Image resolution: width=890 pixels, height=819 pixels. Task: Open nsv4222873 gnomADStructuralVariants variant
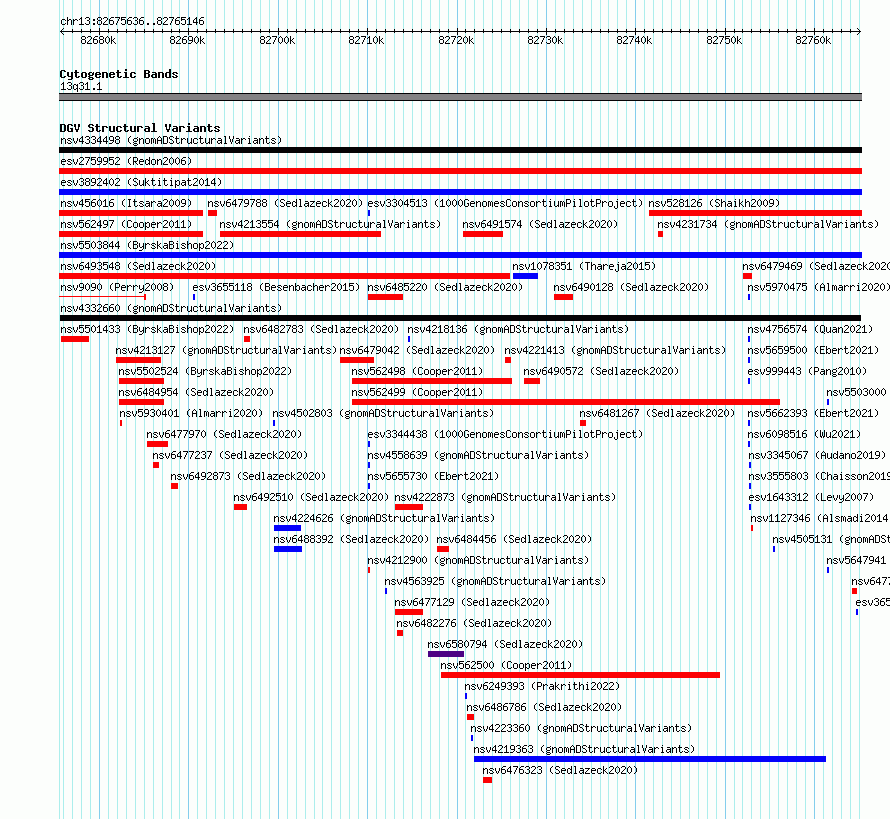[505, 497]
